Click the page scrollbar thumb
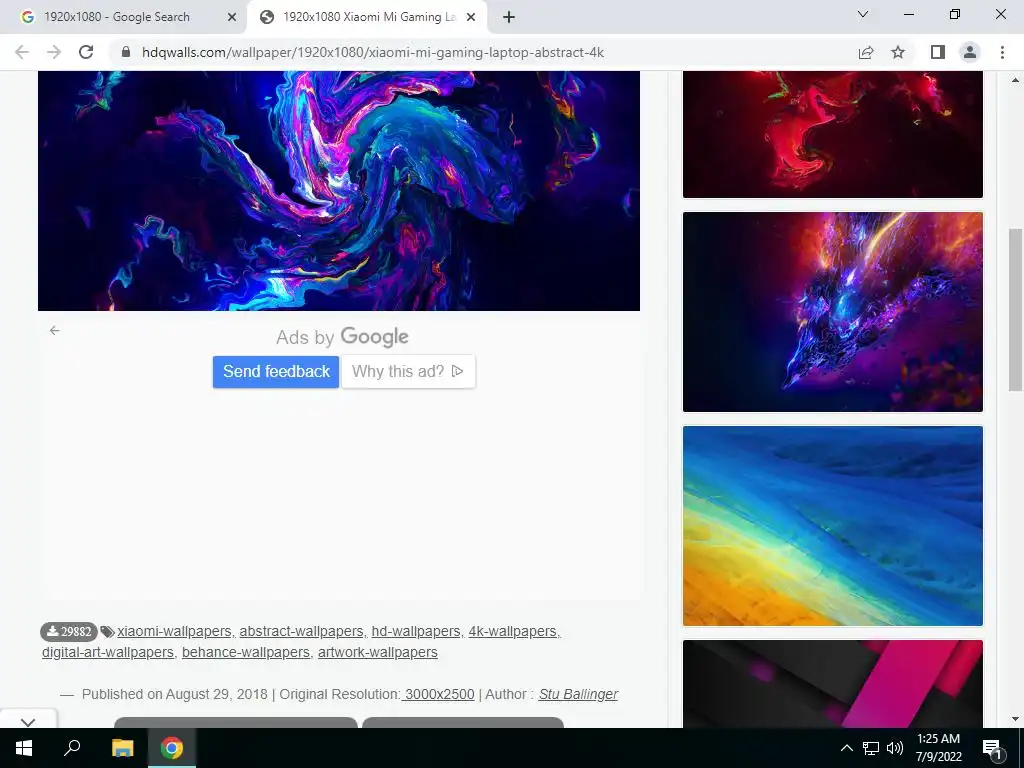This screenshot has height=768, width=1024. (x=1016, y=310)
